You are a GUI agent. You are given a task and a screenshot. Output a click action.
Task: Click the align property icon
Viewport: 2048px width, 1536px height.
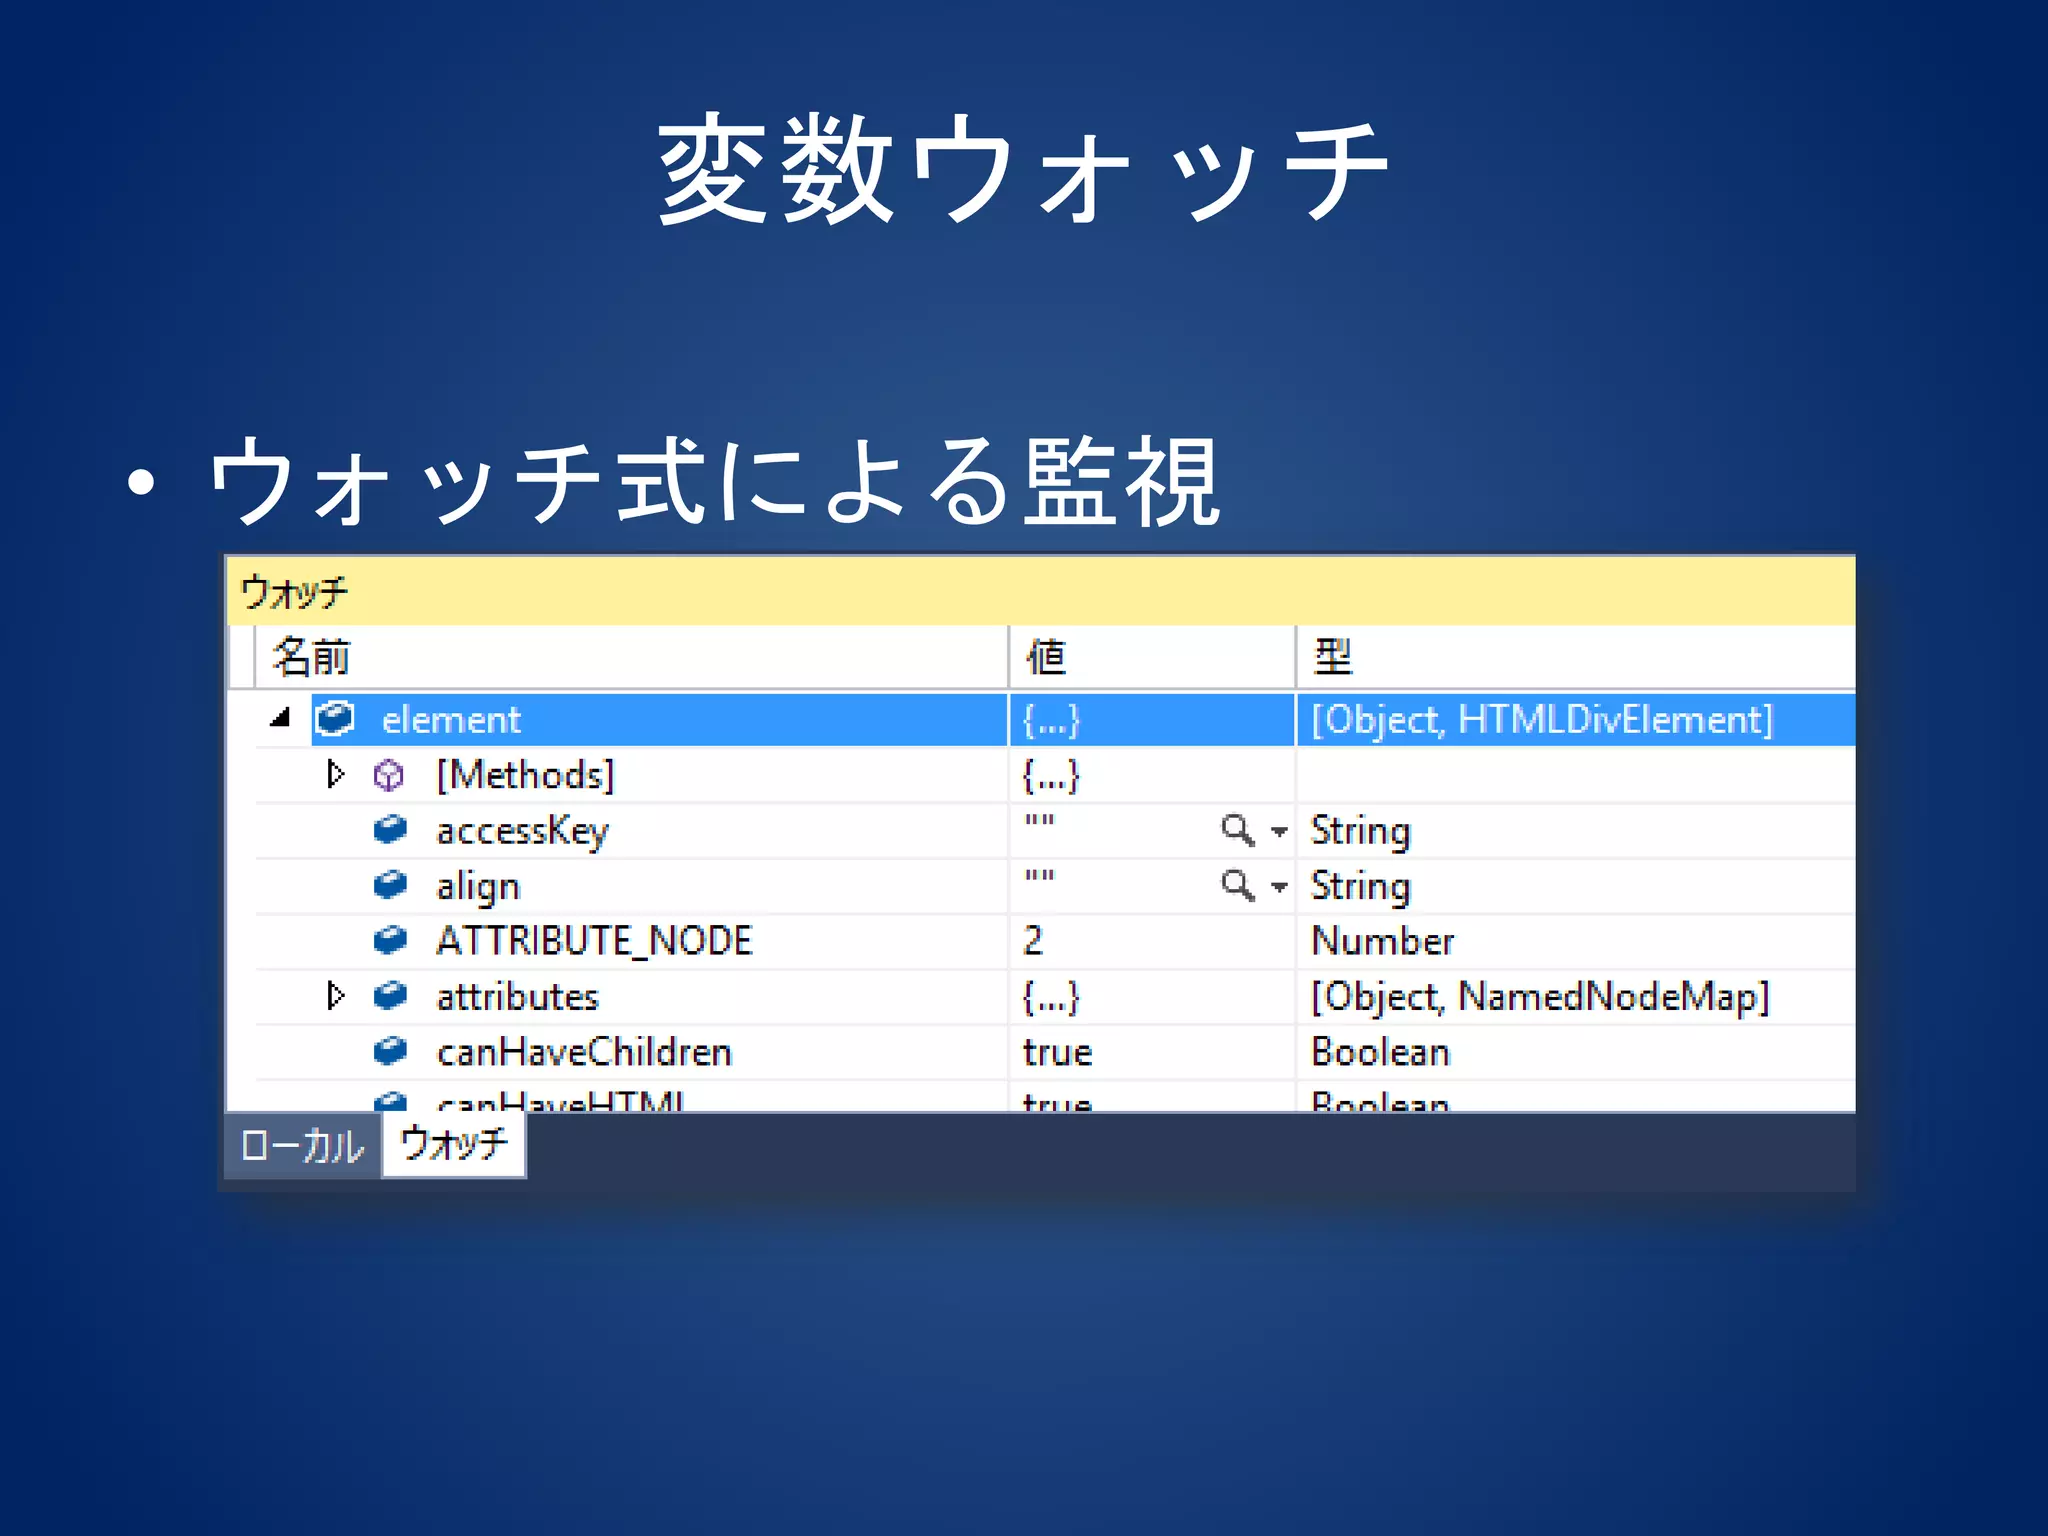click(x=390, y=885)
